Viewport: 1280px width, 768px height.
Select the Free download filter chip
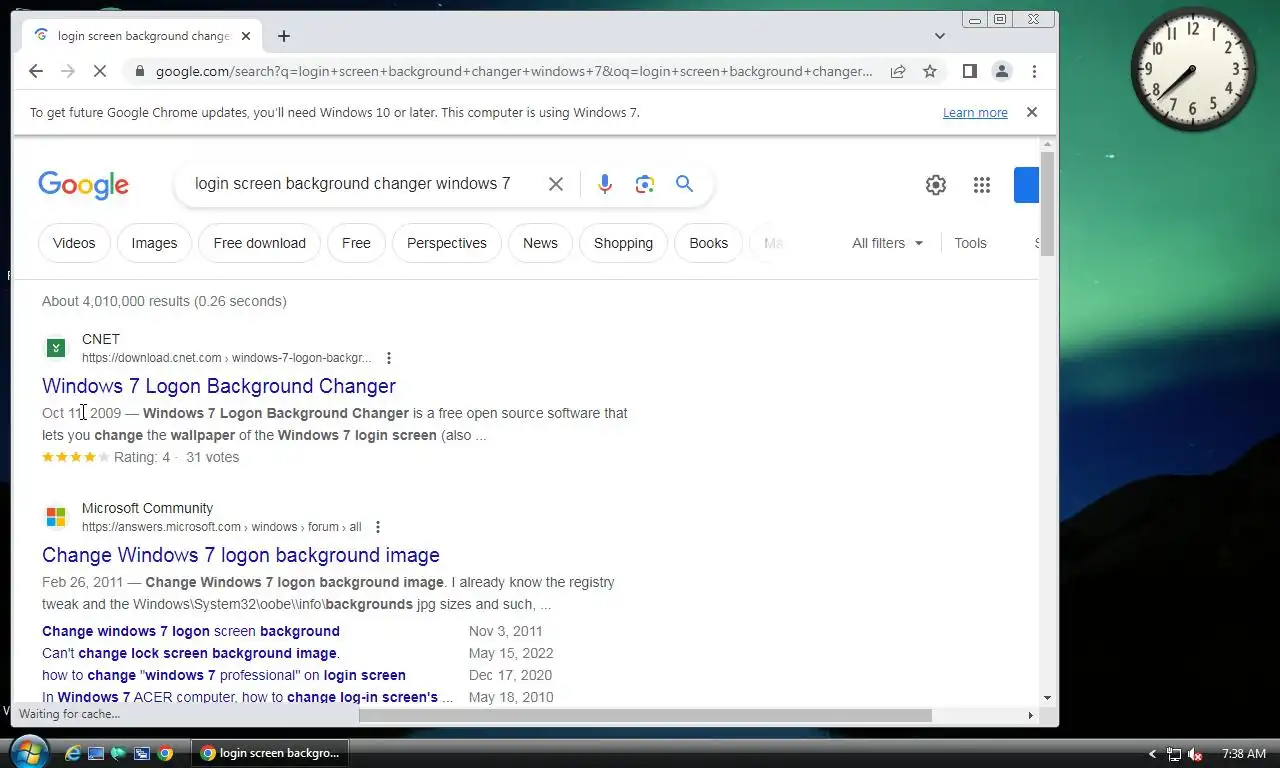point(260,243)
